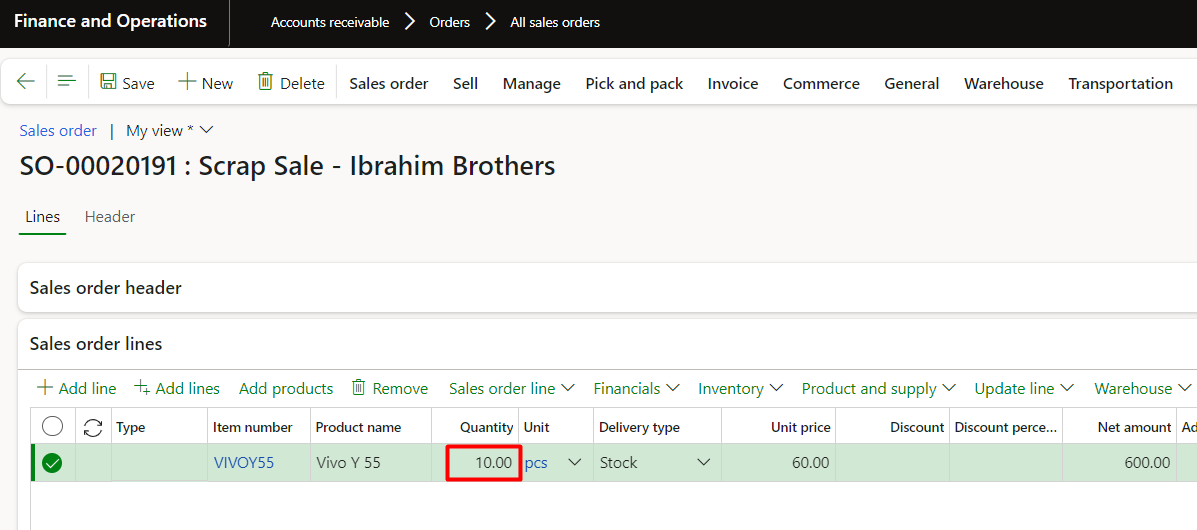The image size is (1197, 530).
Task: Toggle select-all circle in grid header
Action: tap(53, 427)
